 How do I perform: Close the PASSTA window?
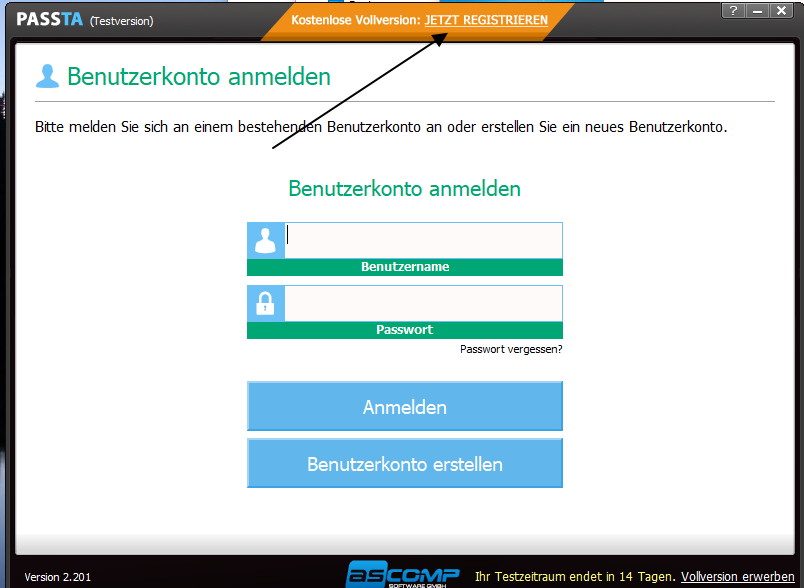click(x=781, y=11)
